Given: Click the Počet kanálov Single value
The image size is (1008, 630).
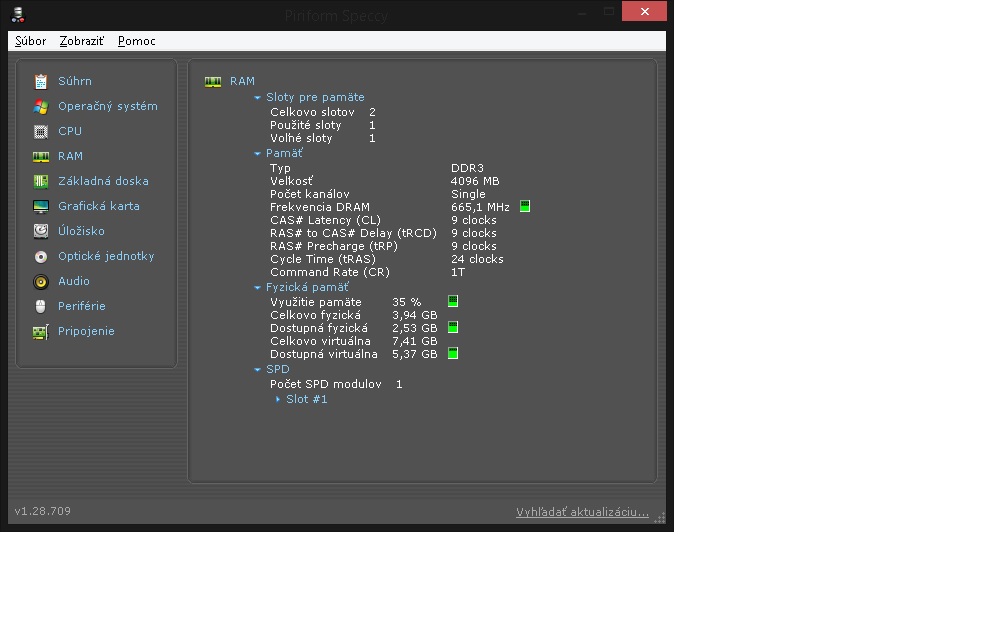Looking at the screenshot, I should click(x=468, y=194).
